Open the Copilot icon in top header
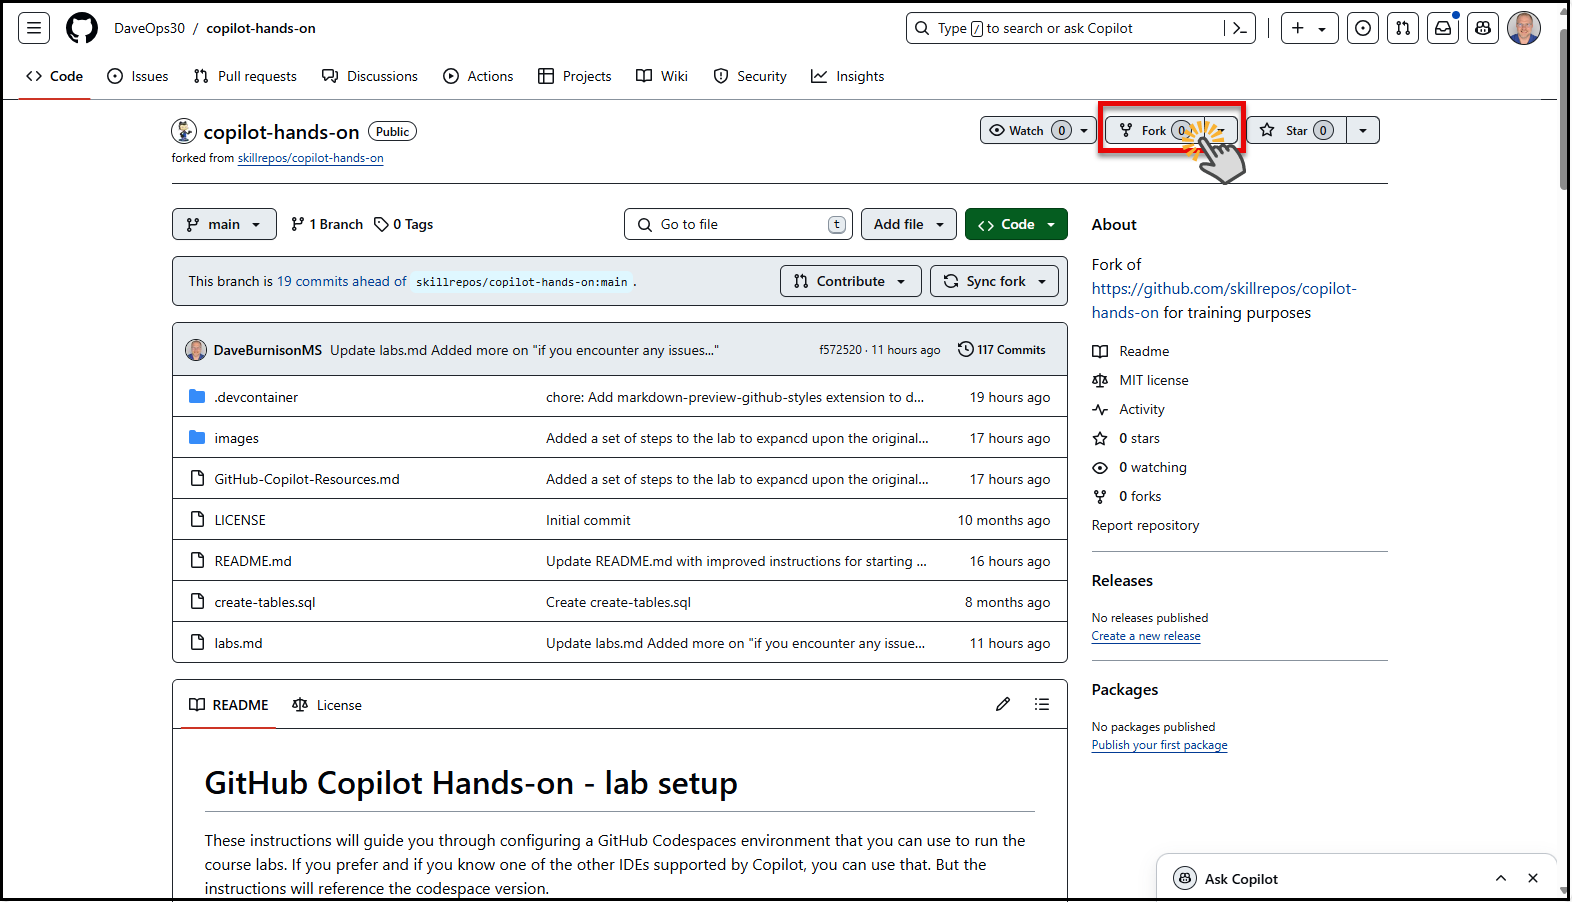The width and height of the screenshot is (1572, 902). [1483, 28]
